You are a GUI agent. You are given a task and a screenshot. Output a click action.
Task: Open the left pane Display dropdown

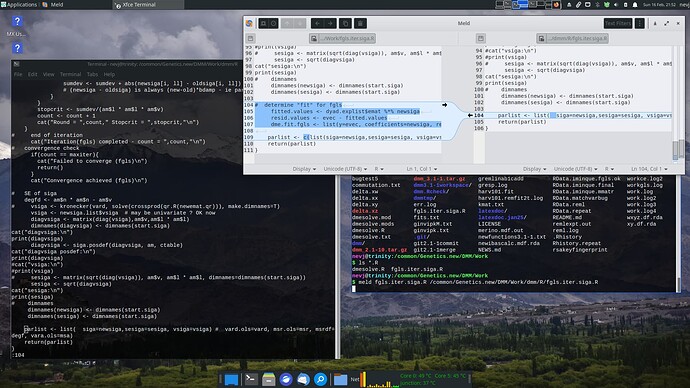click(x=304, y=169)
